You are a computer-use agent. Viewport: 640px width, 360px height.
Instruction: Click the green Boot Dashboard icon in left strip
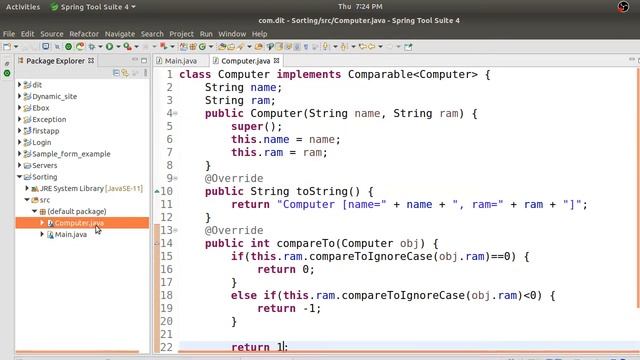point(7,73)
